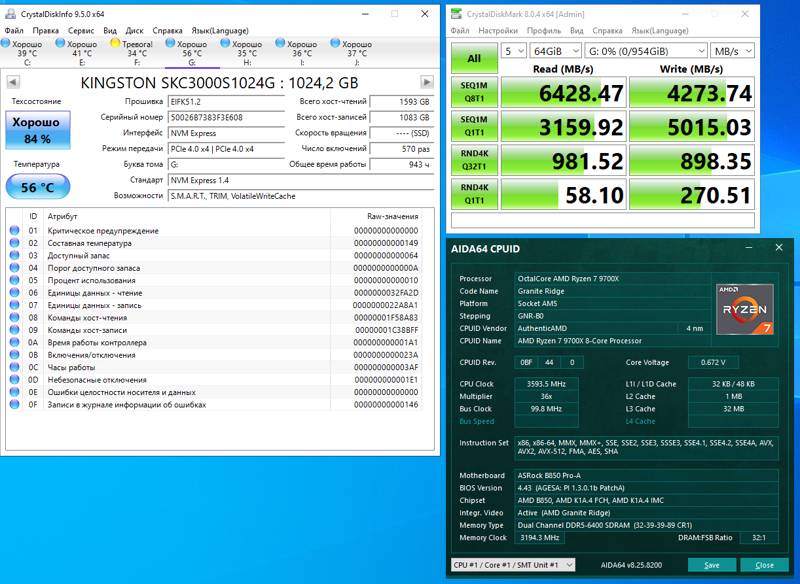This screenshot has width=800, height=584.
Task: Run the RND4K Q32T1 test
Action: coord(474,160)
